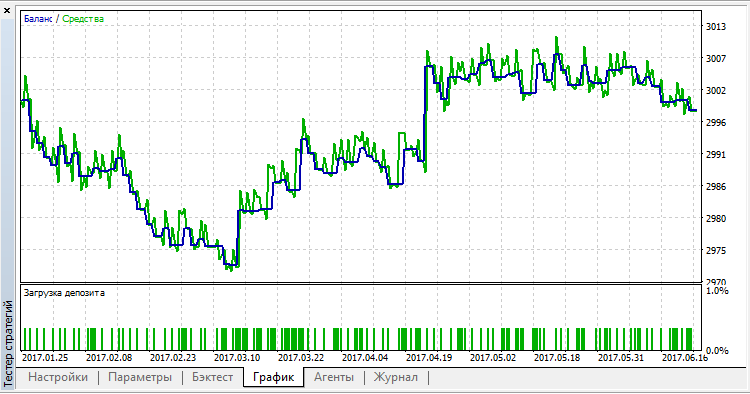Click the 3002 axis value
The image size is (750, 394).
(x=716, y=91)
